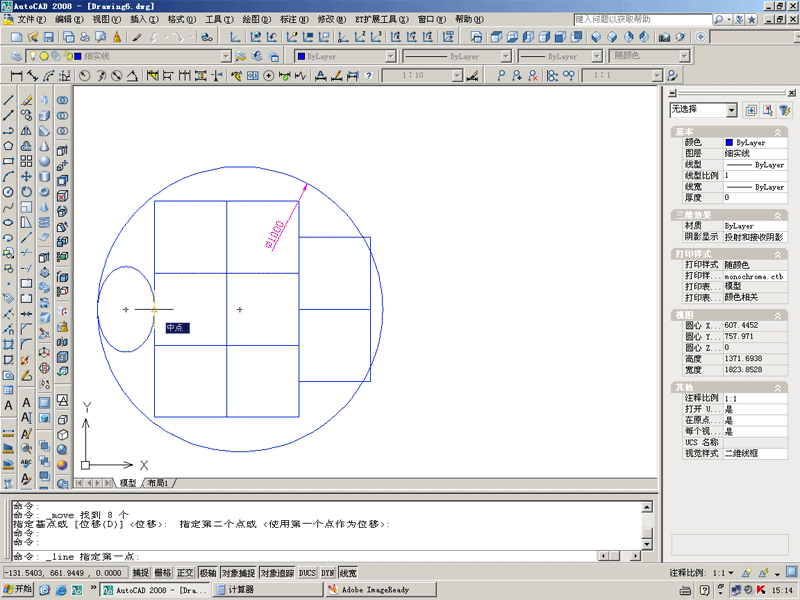The image size is (800, 600).
Task: Click the blue ByLayer color swatch in 颜色 row
Action: [x=729, y=143]
